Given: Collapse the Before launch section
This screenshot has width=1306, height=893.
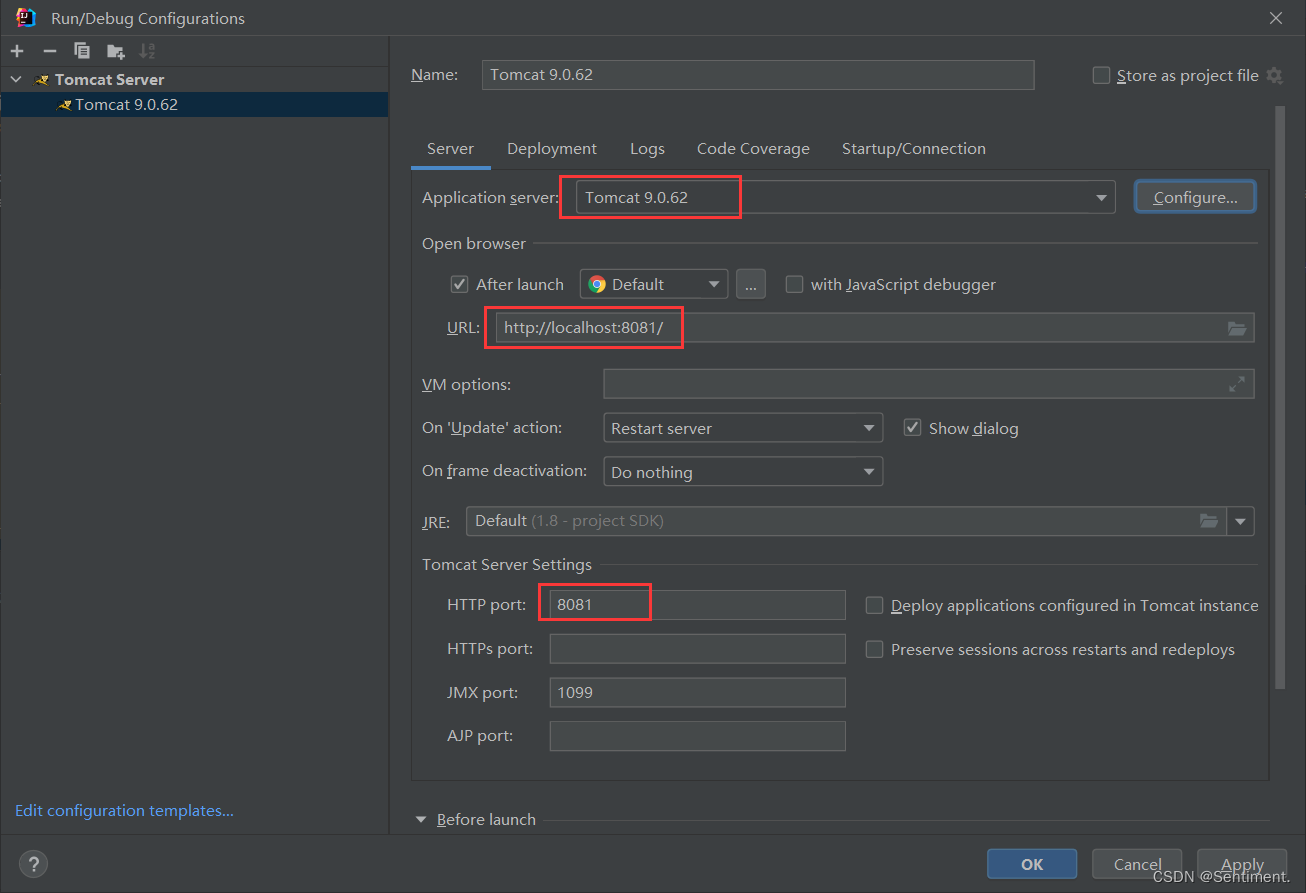Looking at the screenshot, I should (422, 820).
